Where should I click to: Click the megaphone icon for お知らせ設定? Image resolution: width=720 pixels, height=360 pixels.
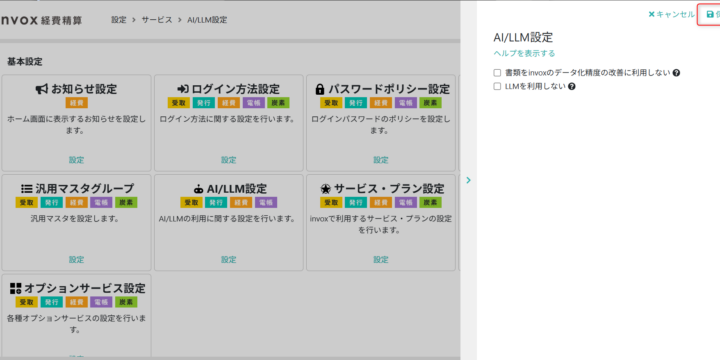(42, 89)
